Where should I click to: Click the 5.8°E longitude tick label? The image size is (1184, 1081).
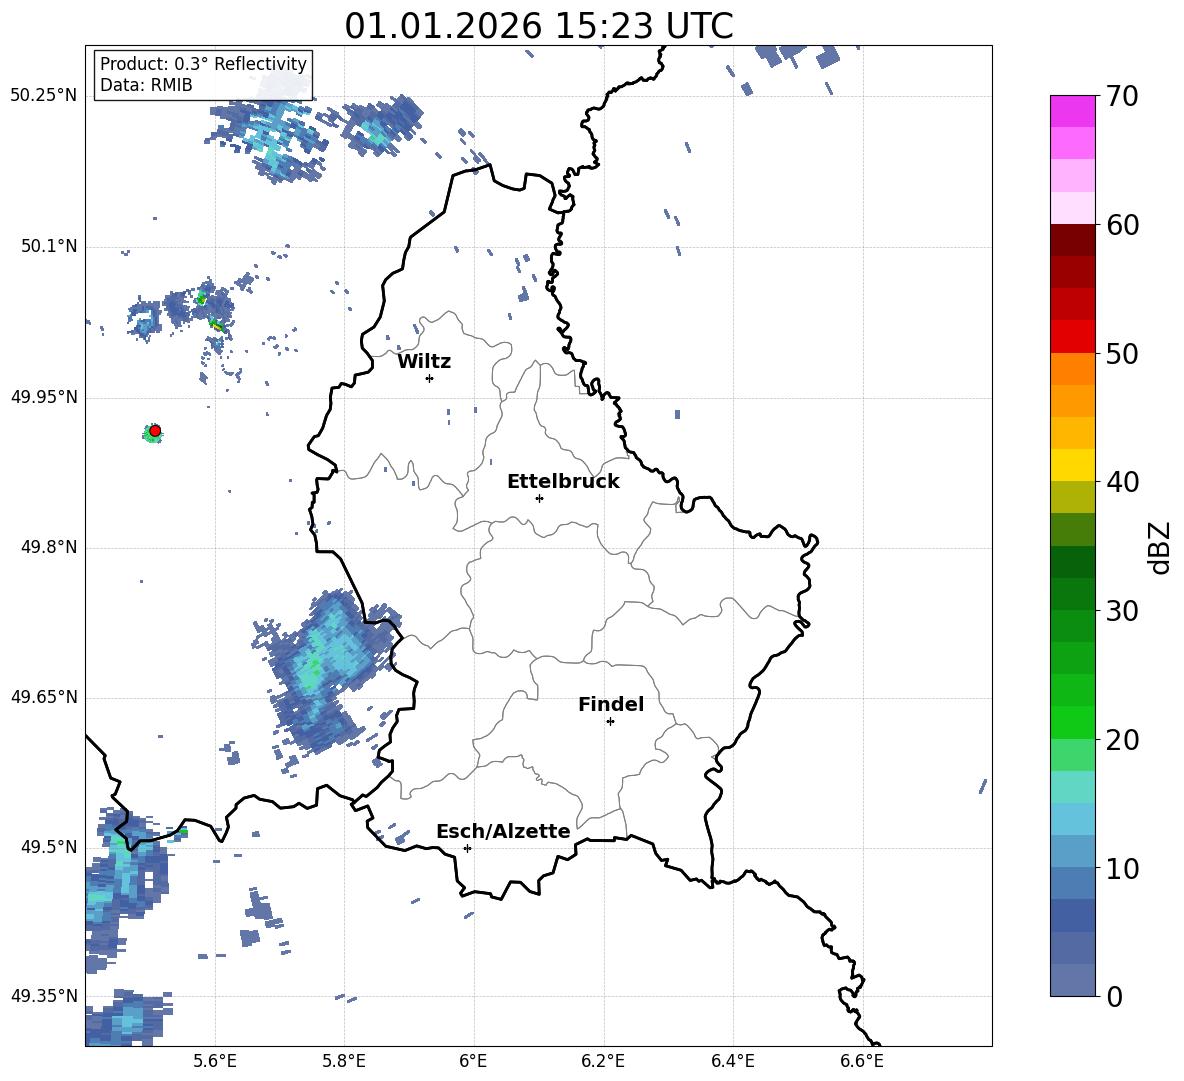344,1061
